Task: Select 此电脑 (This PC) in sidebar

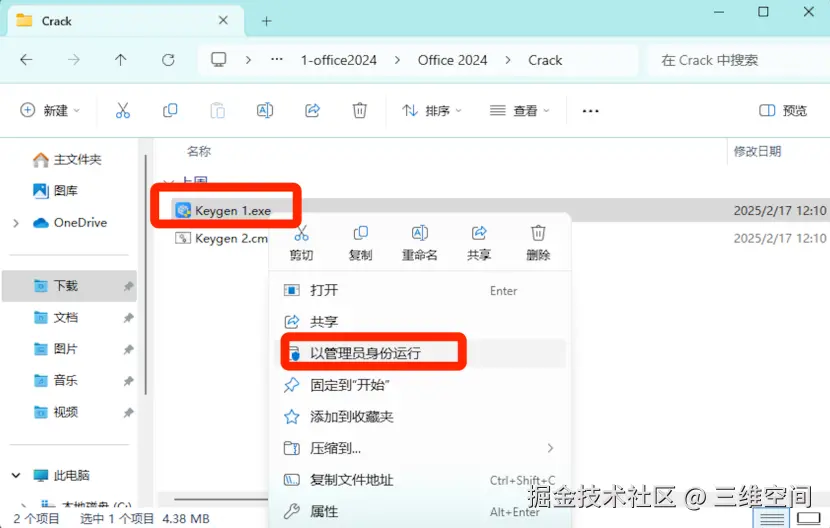Action: pos(61,475)
